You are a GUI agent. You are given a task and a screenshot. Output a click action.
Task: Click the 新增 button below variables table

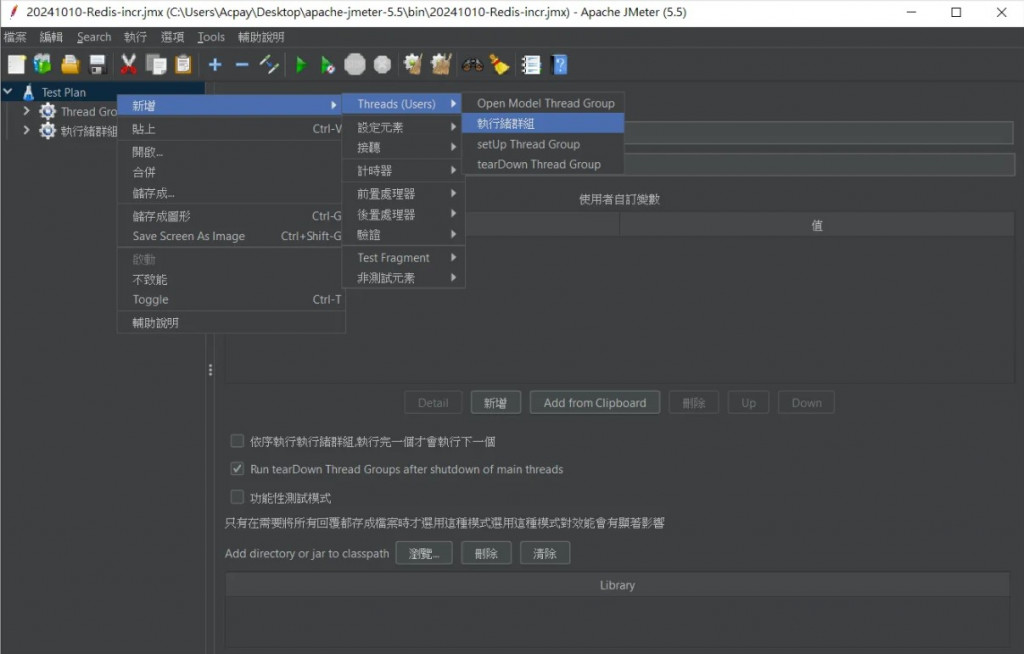point(496,402)
